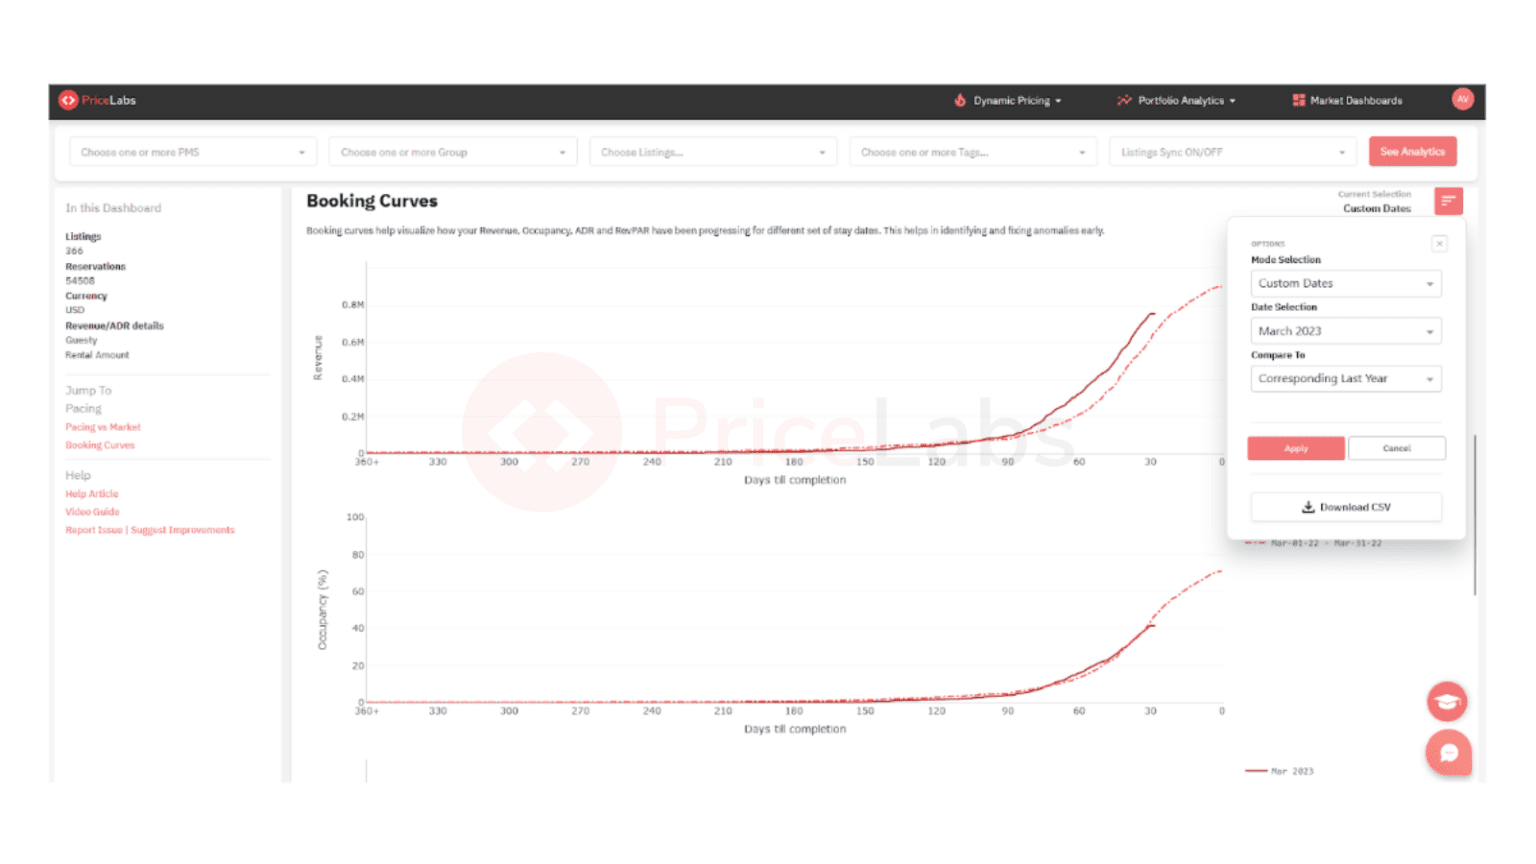This screenshot has width=1536, height=864.
Task: Open the Dynamic Pricing menu
Action: pyautogui.click(x=1012, y=100)
